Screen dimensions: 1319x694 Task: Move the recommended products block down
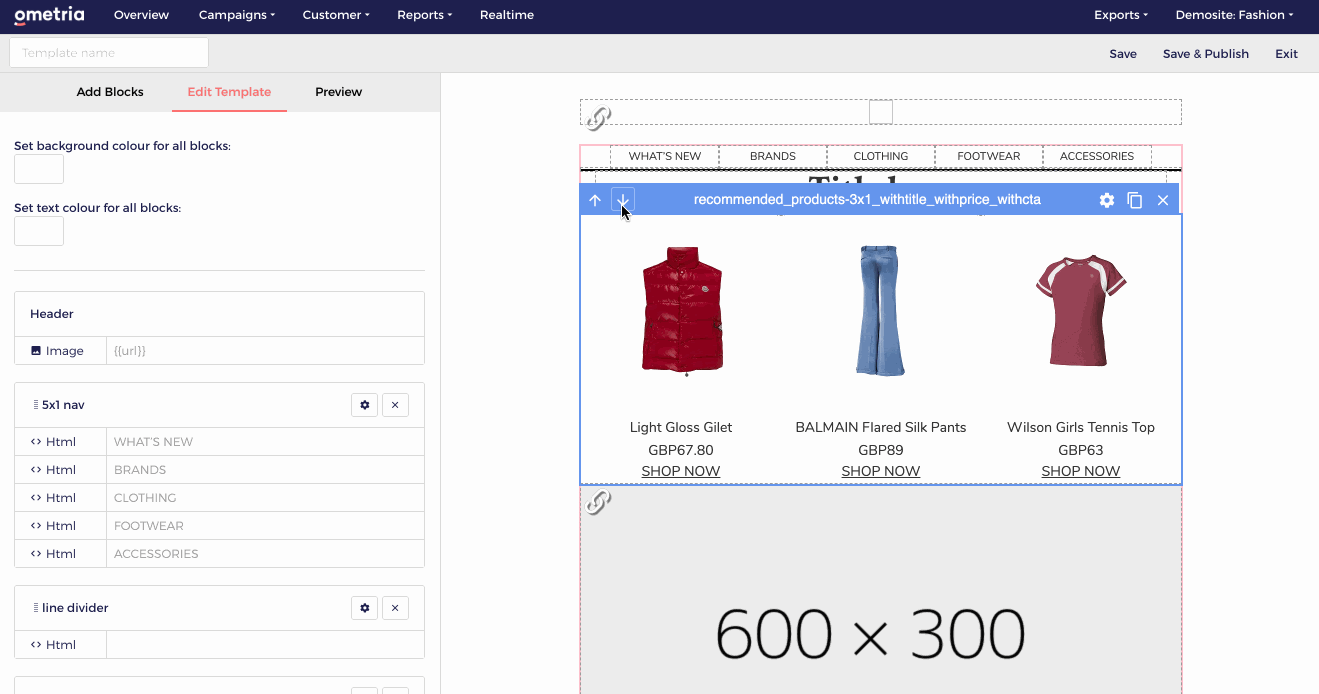click(623, 200)
